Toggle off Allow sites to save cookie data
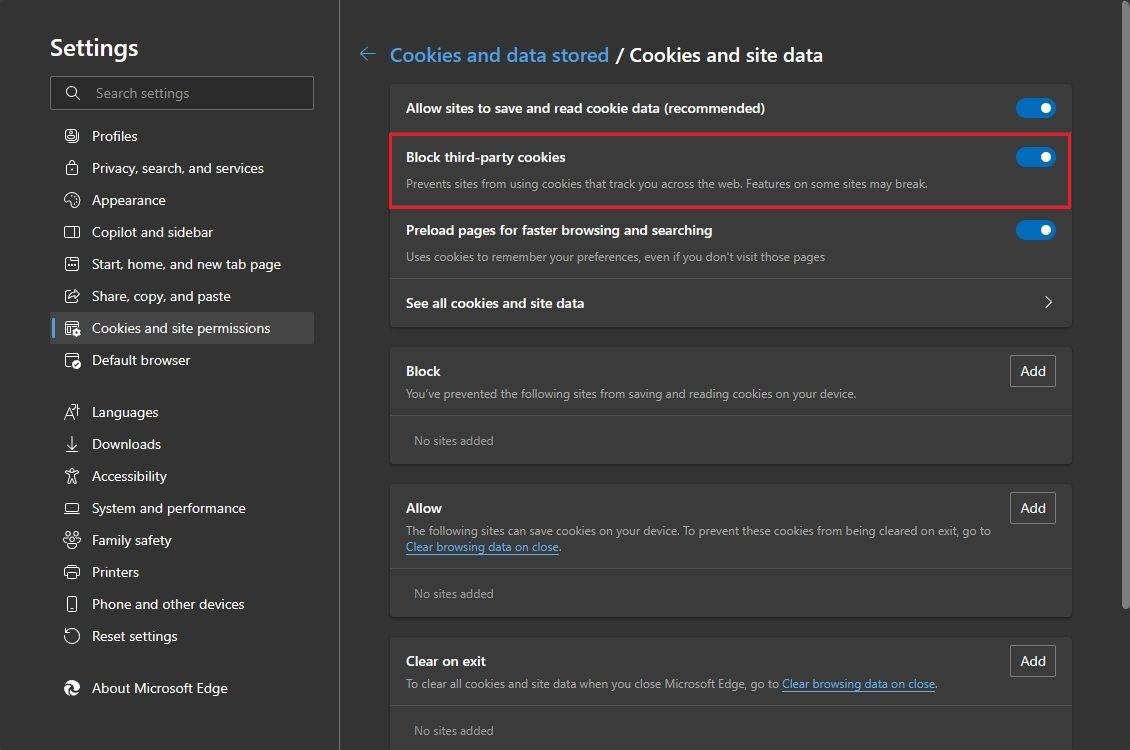Viewport: 1130px width, 750px height. pyautogui.click(x=1036, y=108)
